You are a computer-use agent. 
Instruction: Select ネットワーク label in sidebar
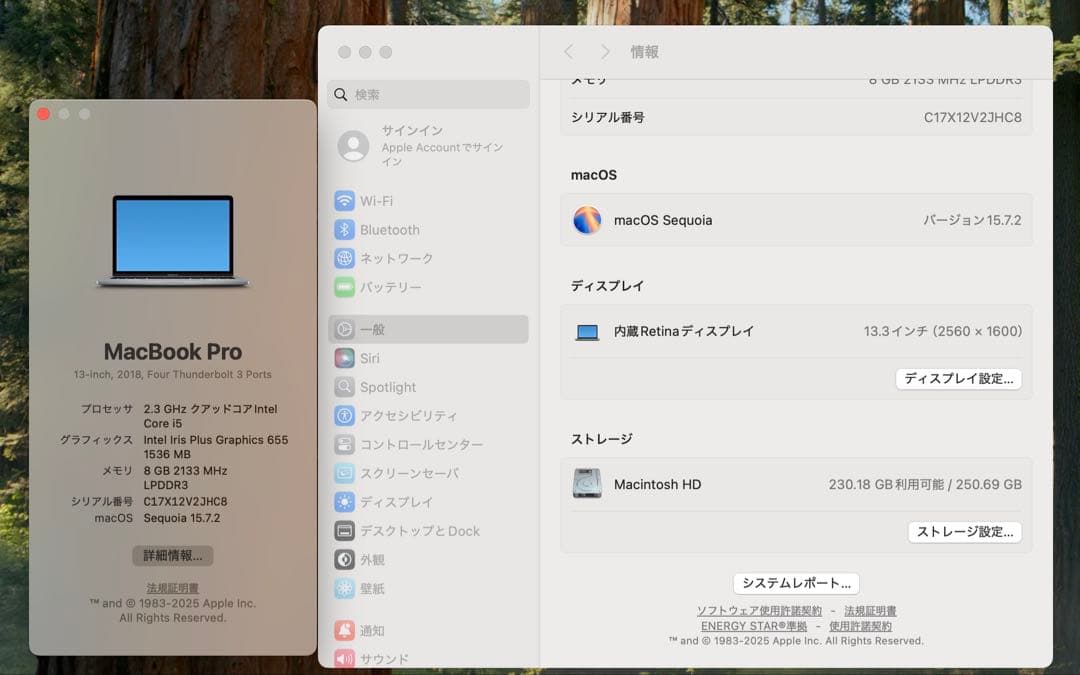(396, 258)
